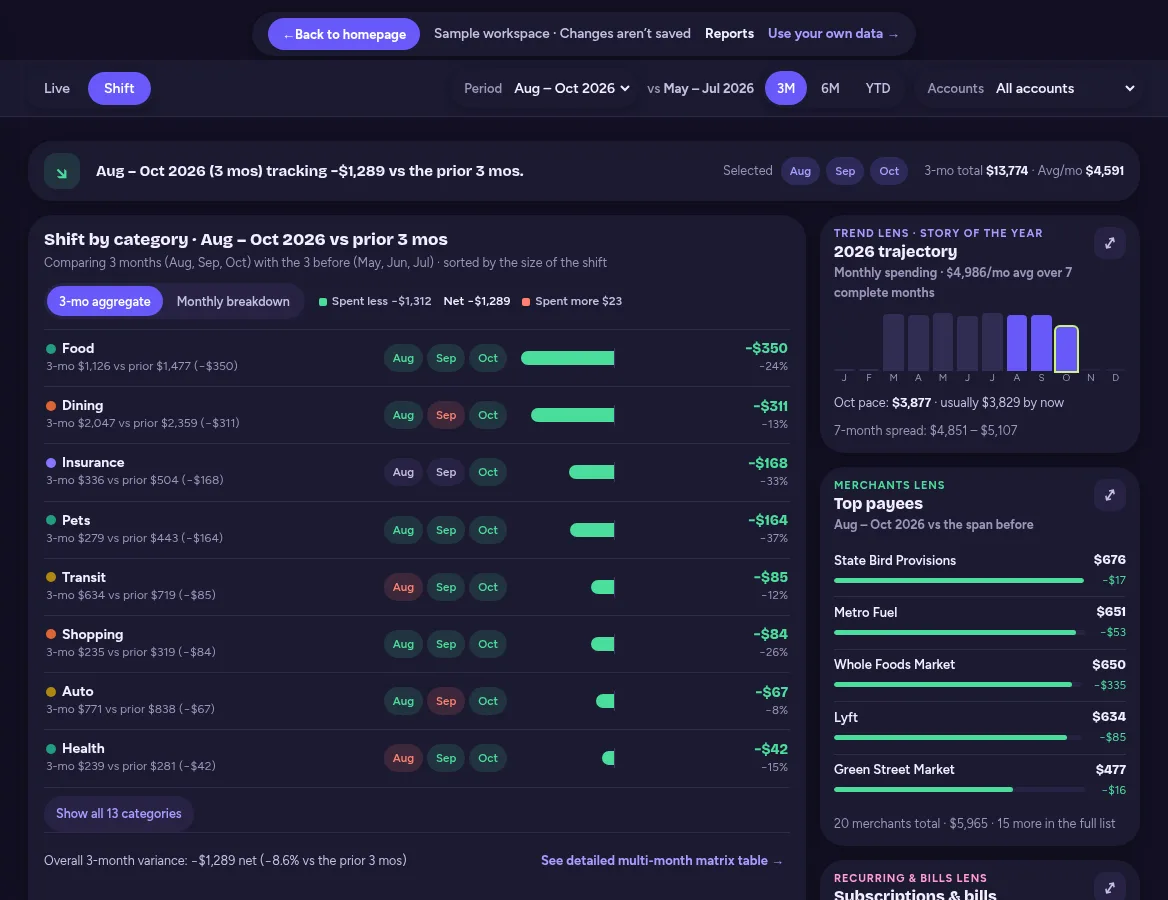Toggle Sep in the Selected months
The image size is (1168, 900).
[845, 171]
